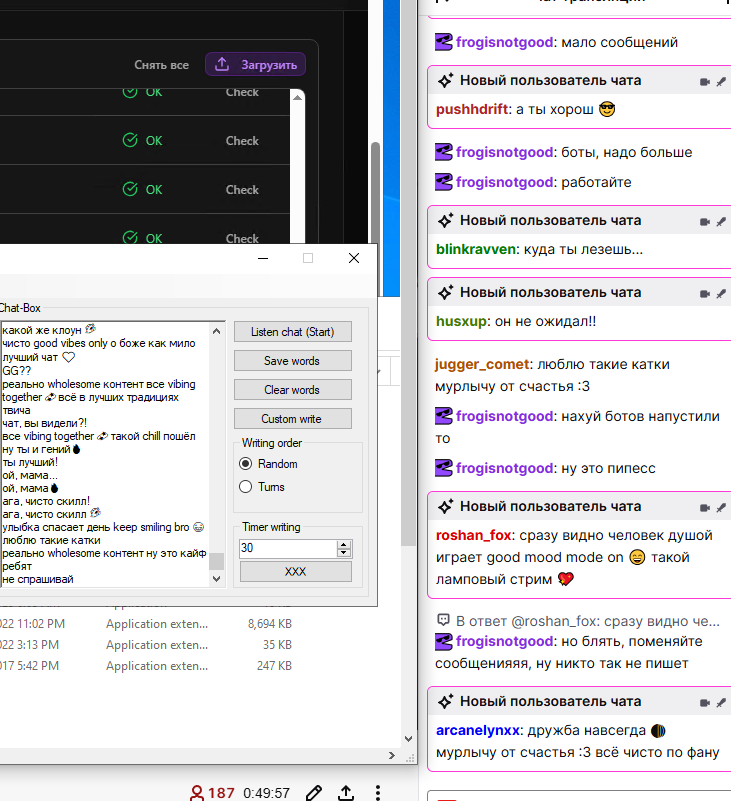Select the Turns writing order option
The image size is (731, 801).
246,487
